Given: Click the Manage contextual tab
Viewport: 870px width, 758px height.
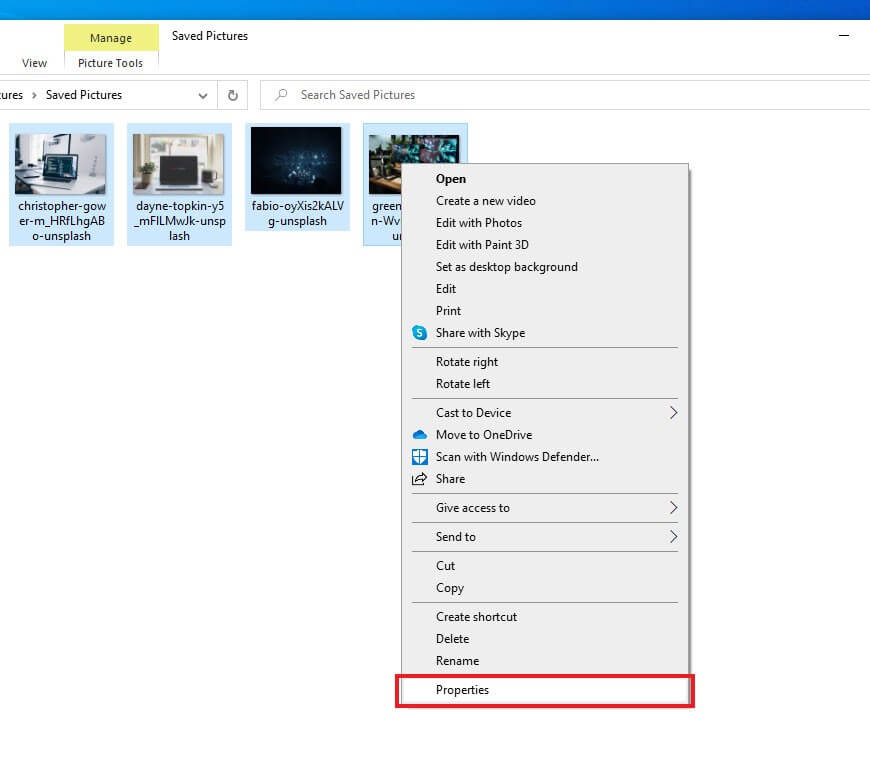Looking at the screenshot, I should pos(110,38).
